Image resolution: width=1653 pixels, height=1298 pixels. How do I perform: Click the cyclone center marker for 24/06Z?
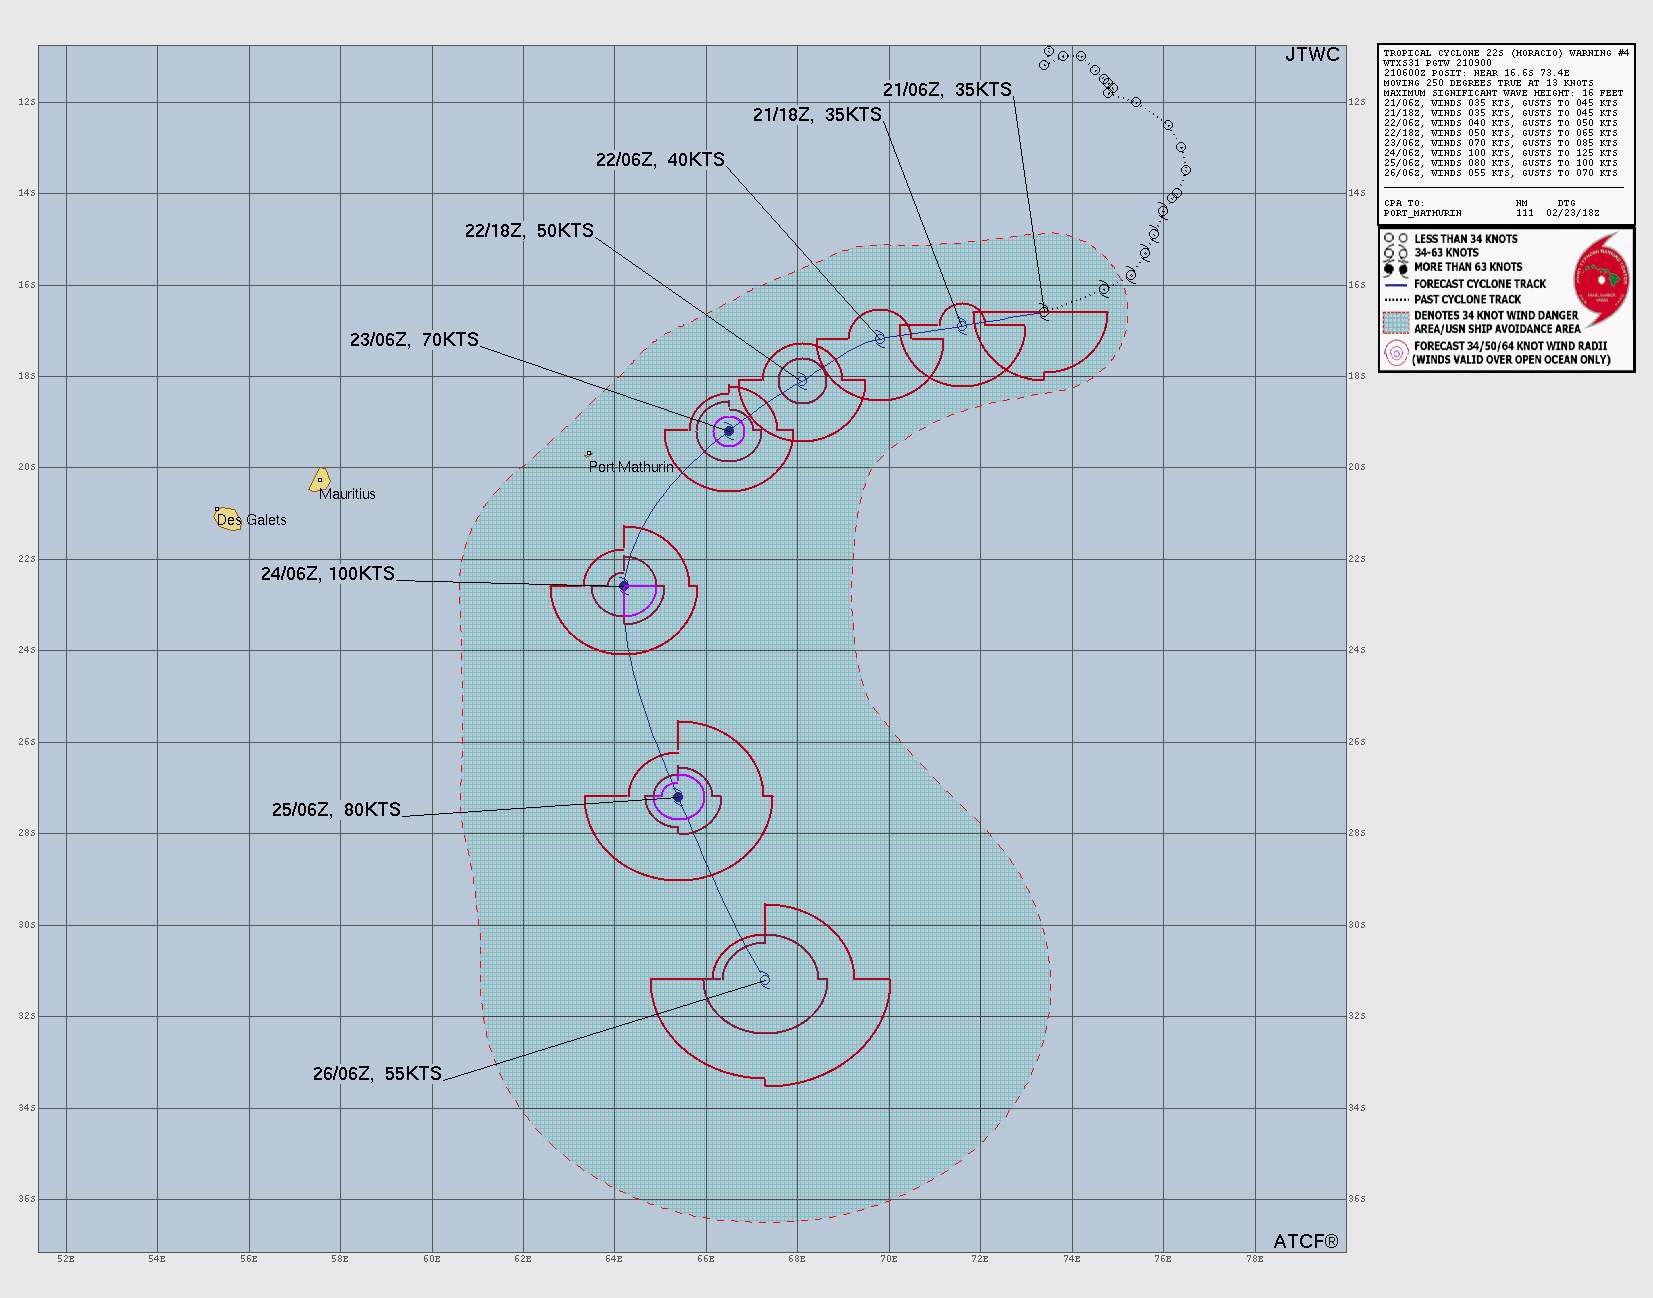point(624,586)
